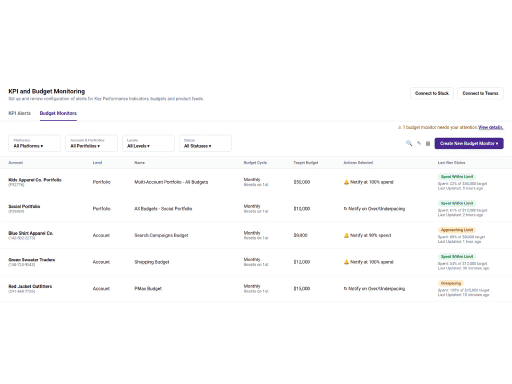
Task: Open PMax Budget monitor name
Action: pyautogui.click(x=148, y=289)
